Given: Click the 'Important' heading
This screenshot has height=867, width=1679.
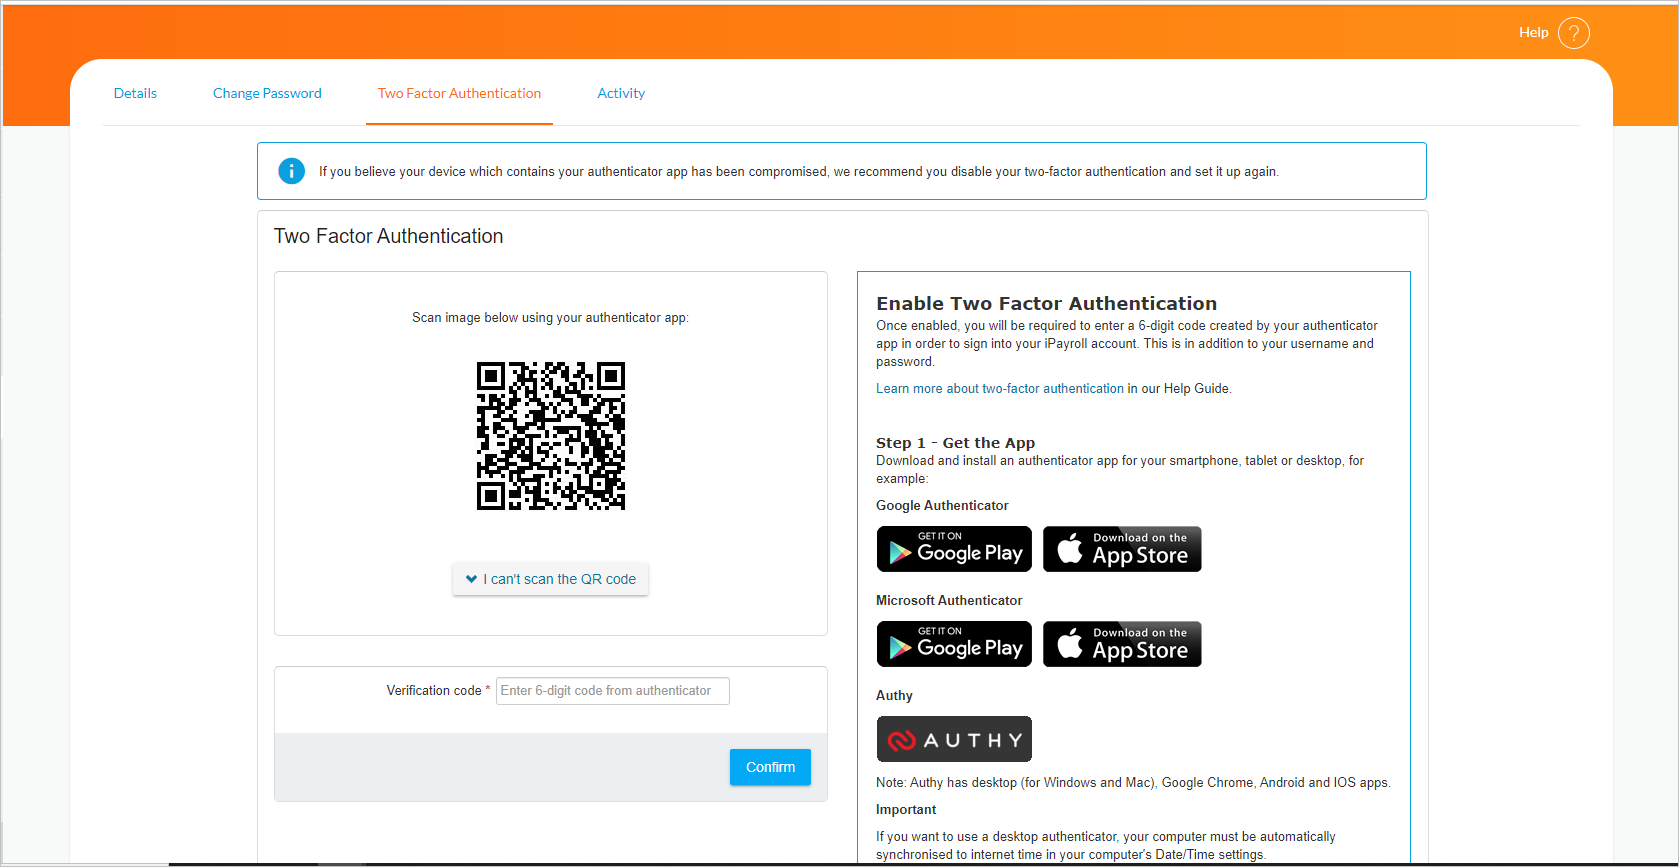Looking at the screenshot, I should coord(906,810).
